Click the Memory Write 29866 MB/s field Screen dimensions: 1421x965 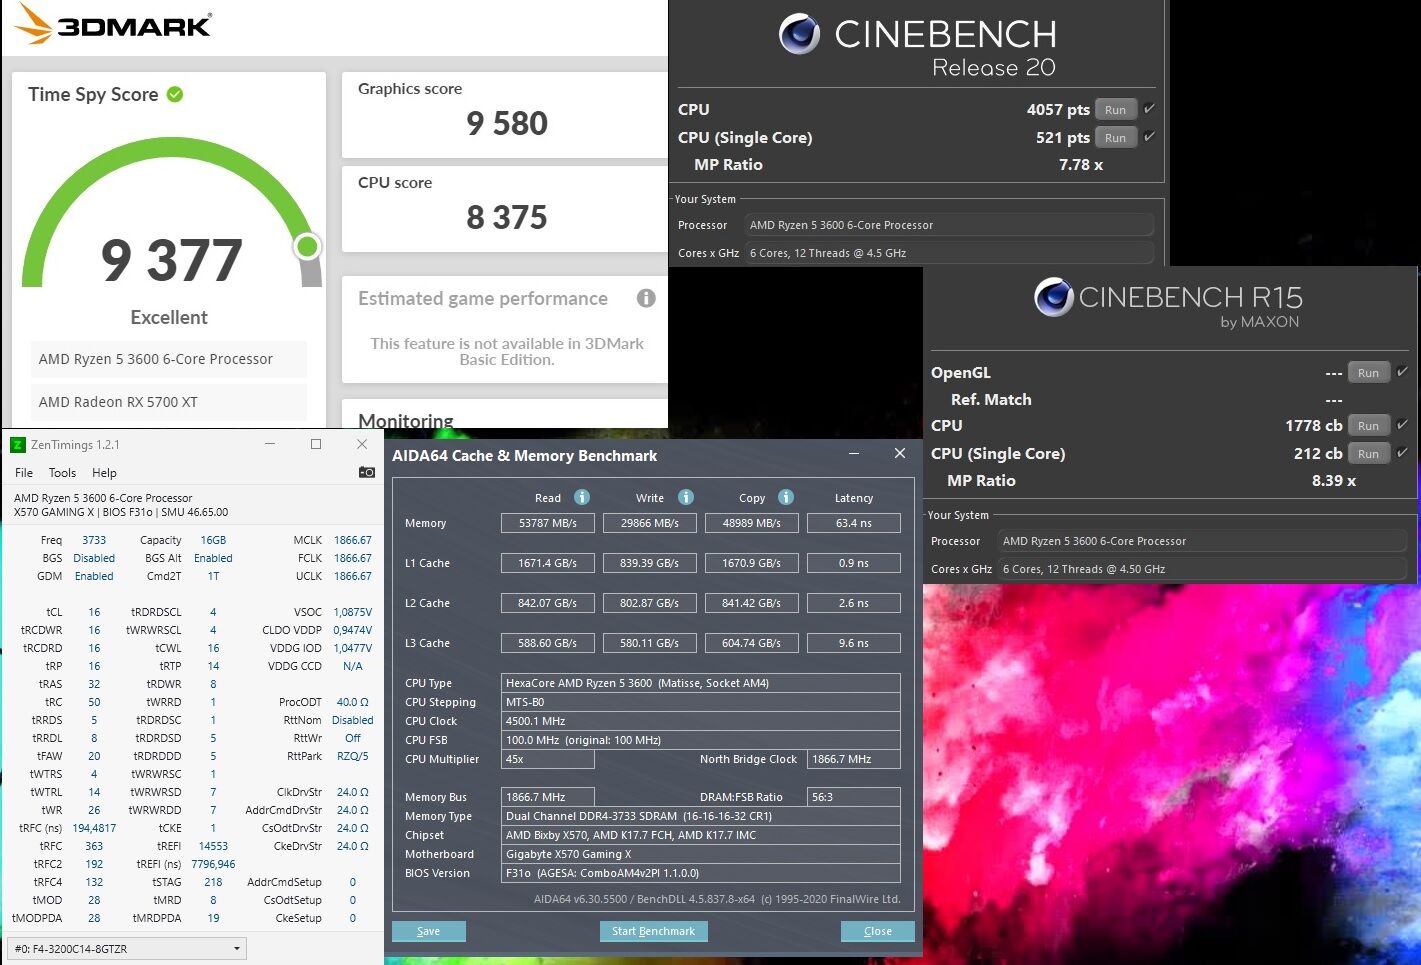(650, 523)
